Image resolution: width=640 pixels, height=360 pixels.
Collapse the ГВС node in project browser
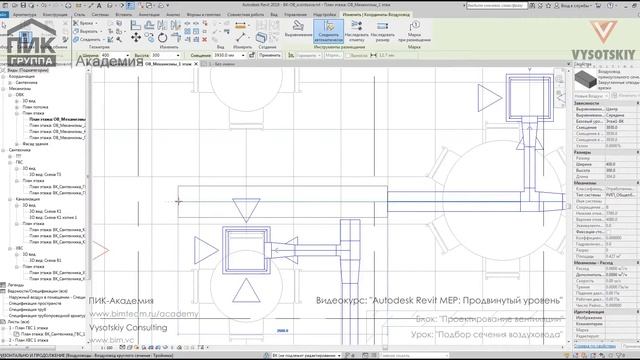pyautogui.click(x=10, y=162)
